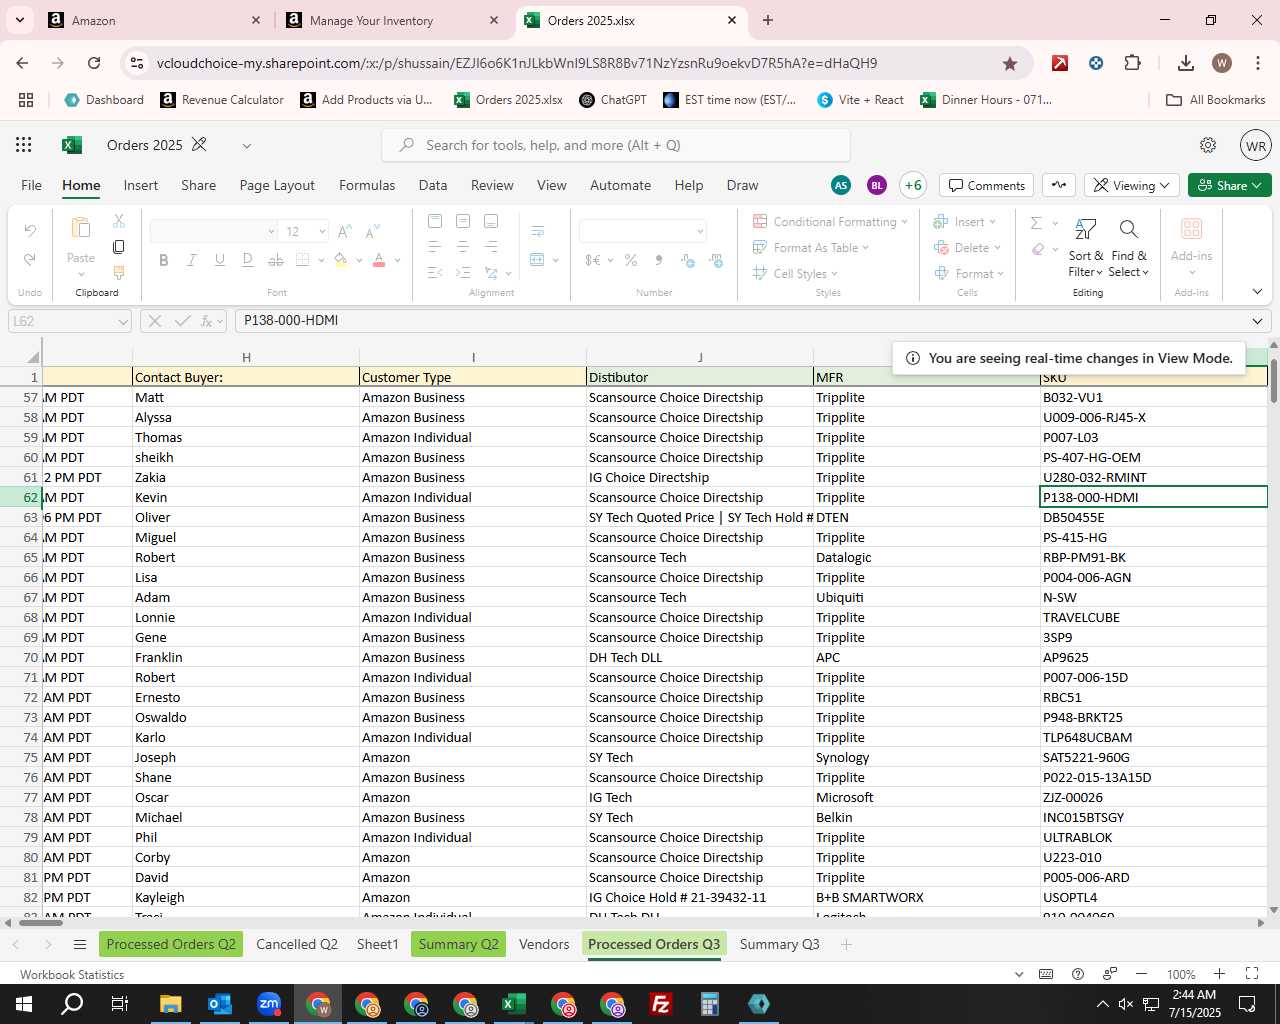Click the Copy icon in Clipboard group

(119, 247)
